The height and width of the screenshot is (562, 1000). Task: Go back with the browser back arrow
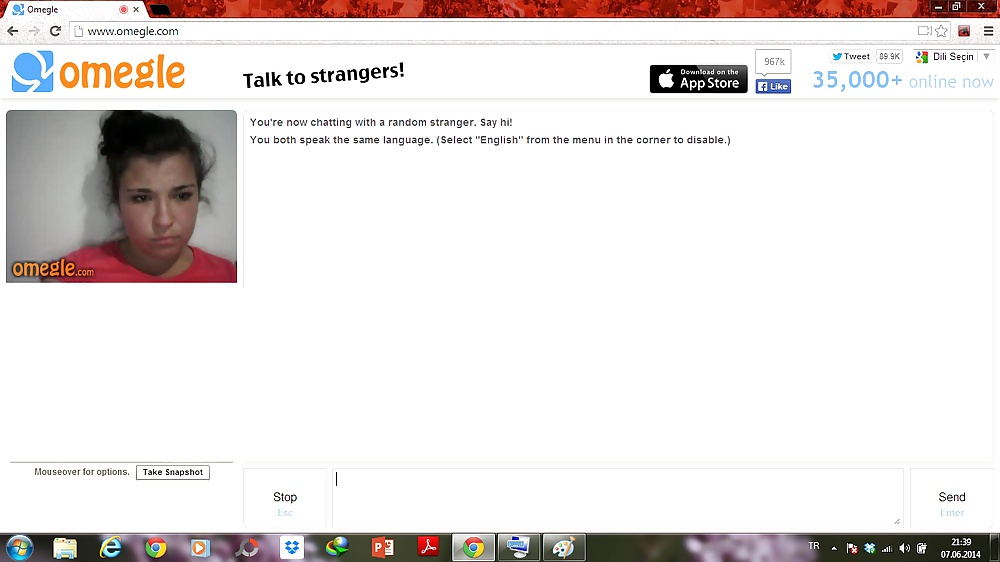click(x=13, y=31)
